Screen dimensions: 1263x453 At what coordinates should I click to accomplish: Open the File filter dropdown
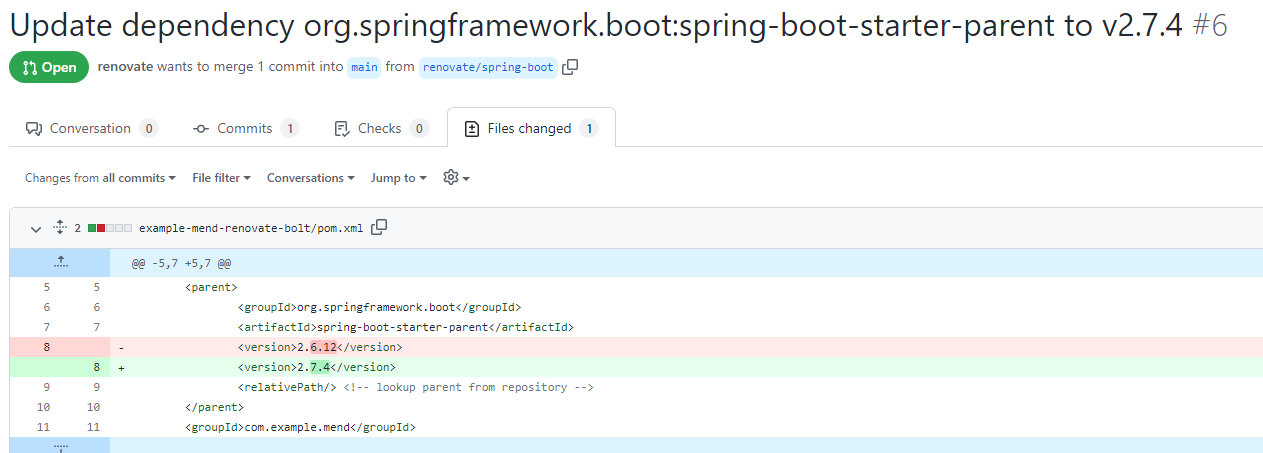coord(221,178)
